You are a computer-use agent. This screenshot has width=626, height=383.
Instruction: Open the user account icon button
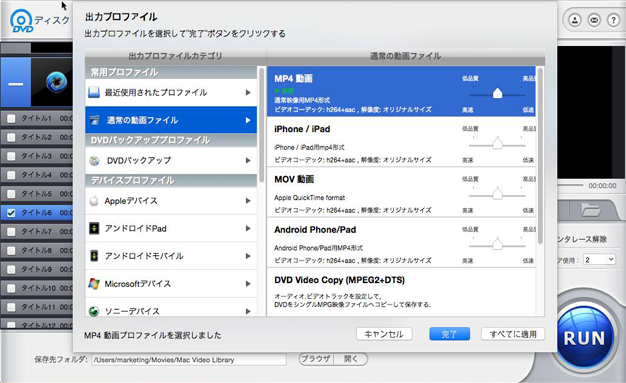[x=575, y=20]
